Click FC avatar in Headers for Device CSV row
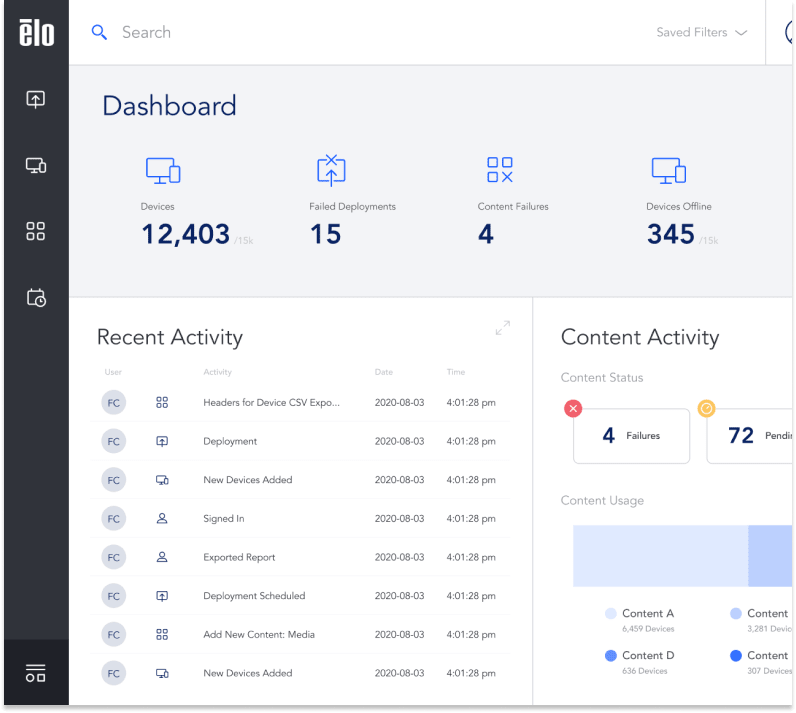Viewport: 796px width, 713px height. pos(114,403)
